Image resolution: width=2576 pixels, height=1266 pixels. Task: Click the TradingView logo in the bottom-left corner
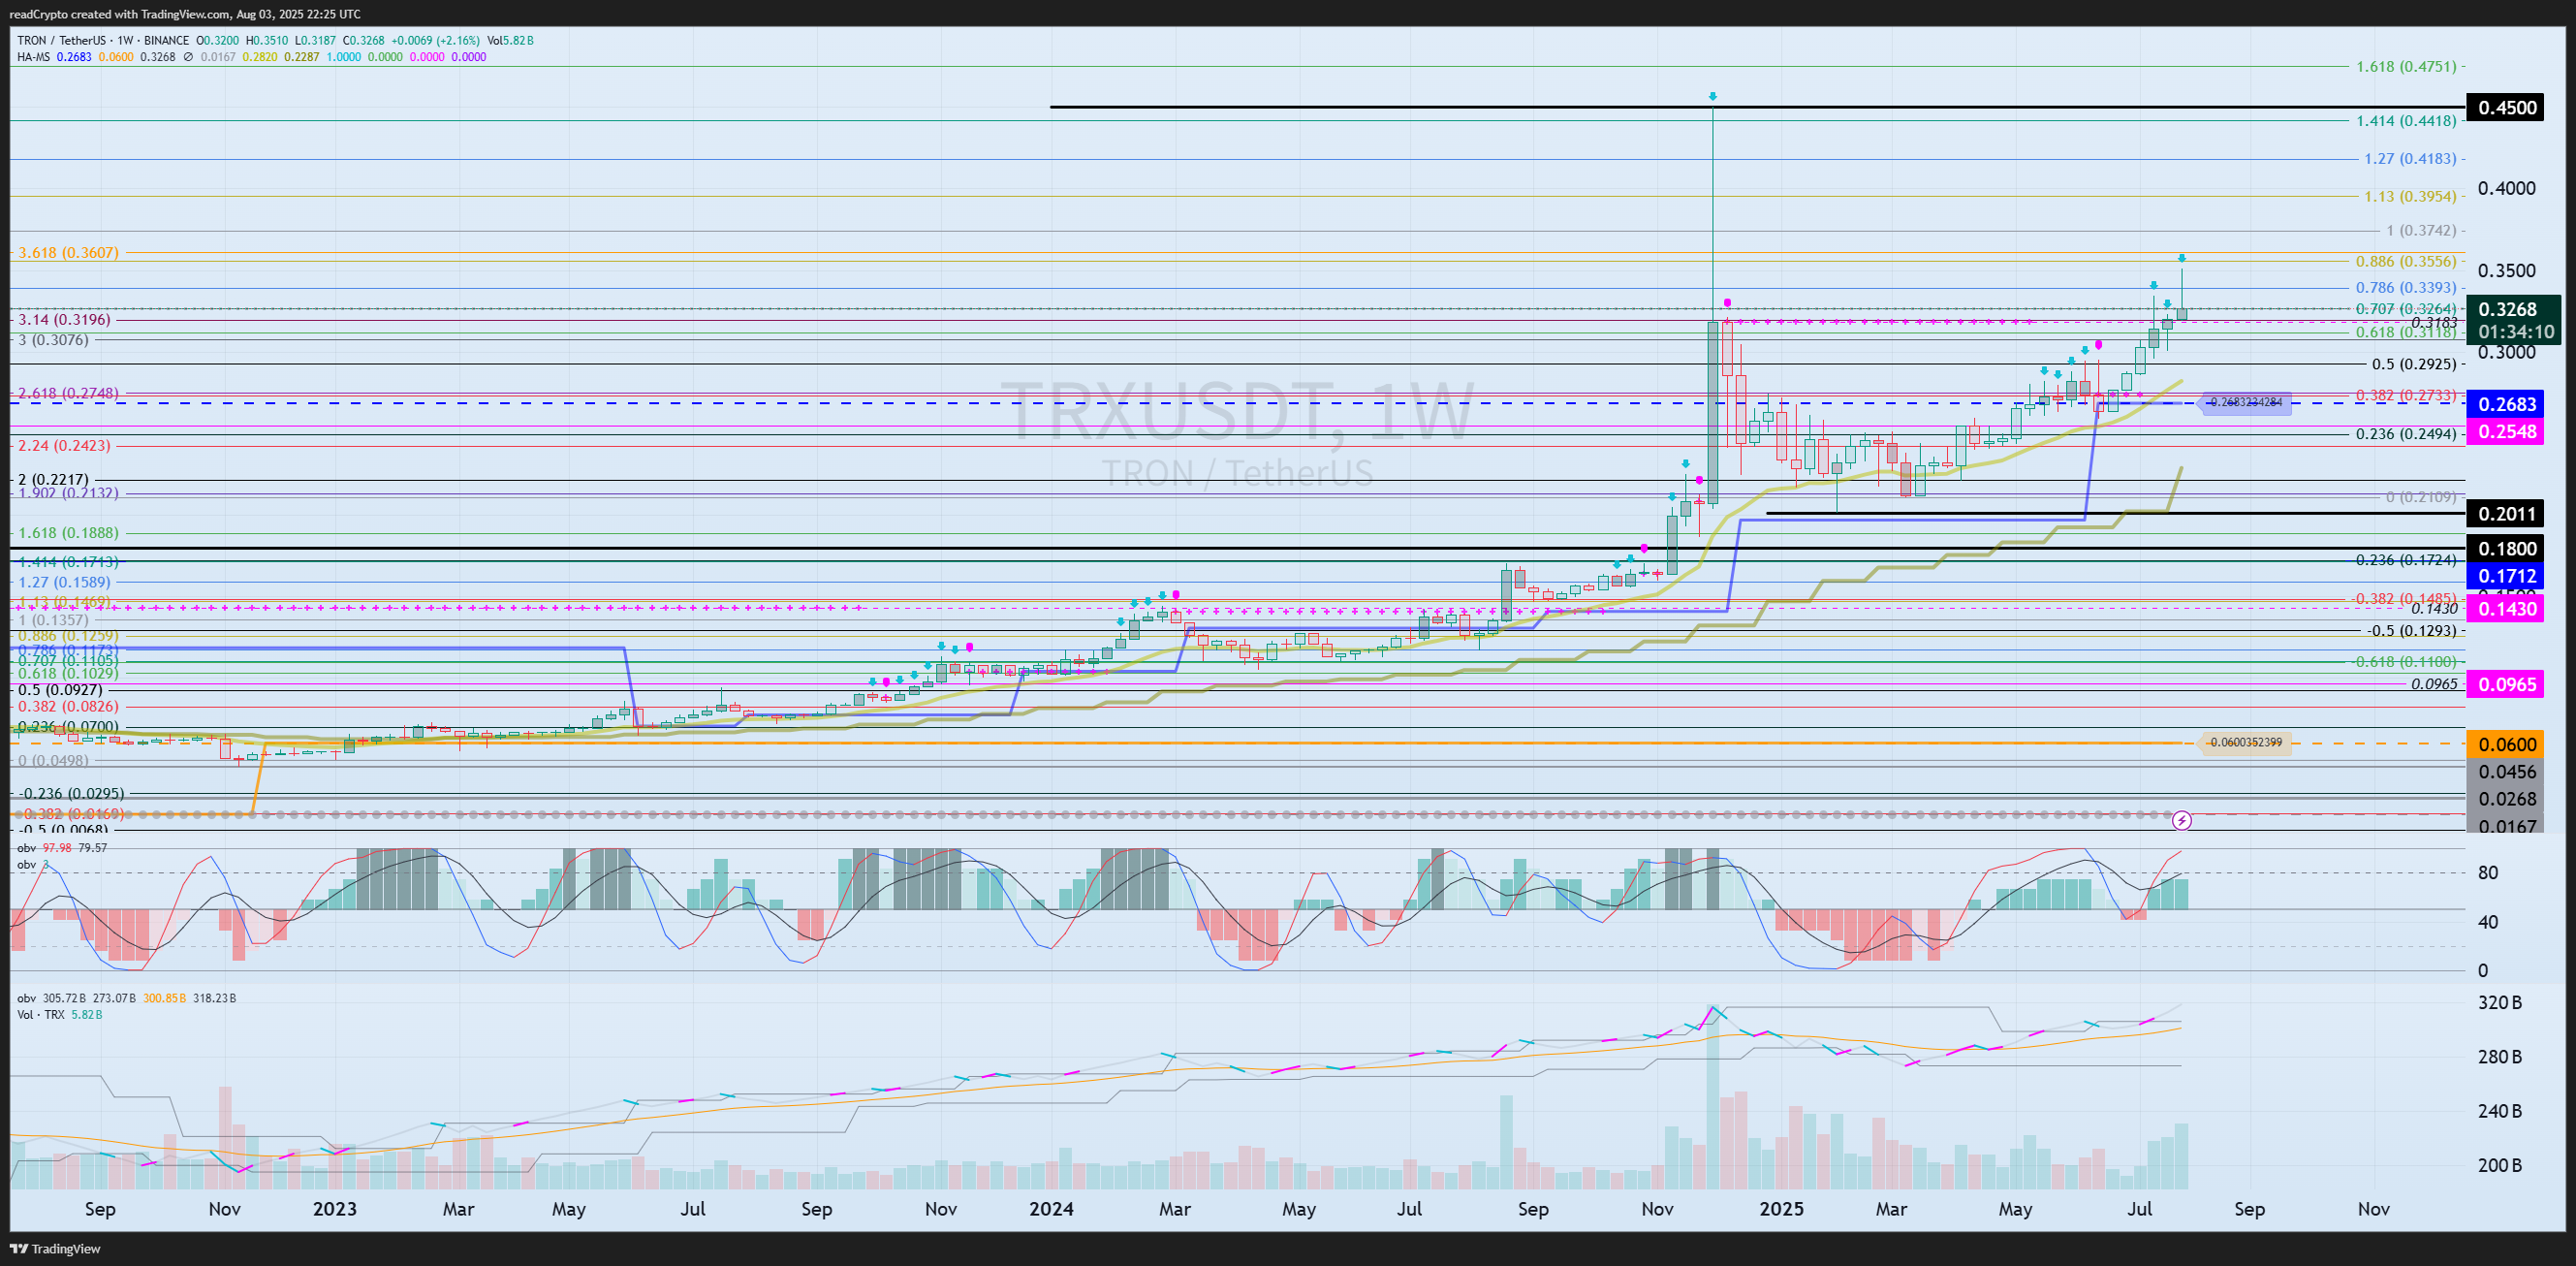55,1248
